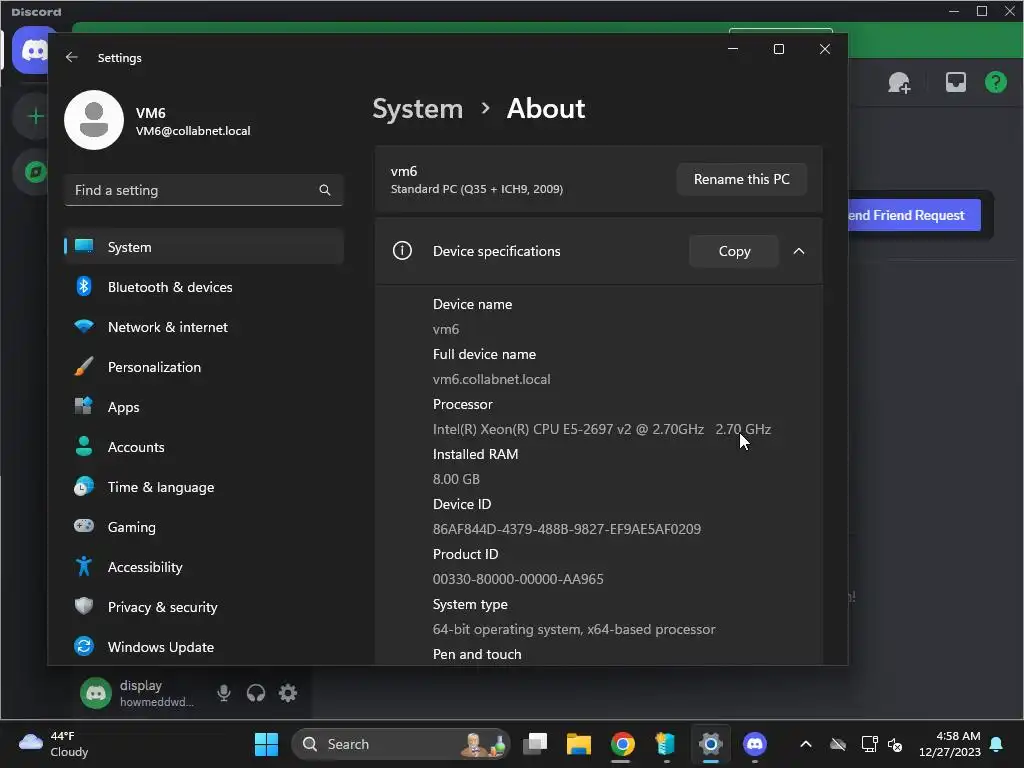Click the VM6 user avatar picture
Viewport: 1024px width, 768px height.
pos(94,120)
